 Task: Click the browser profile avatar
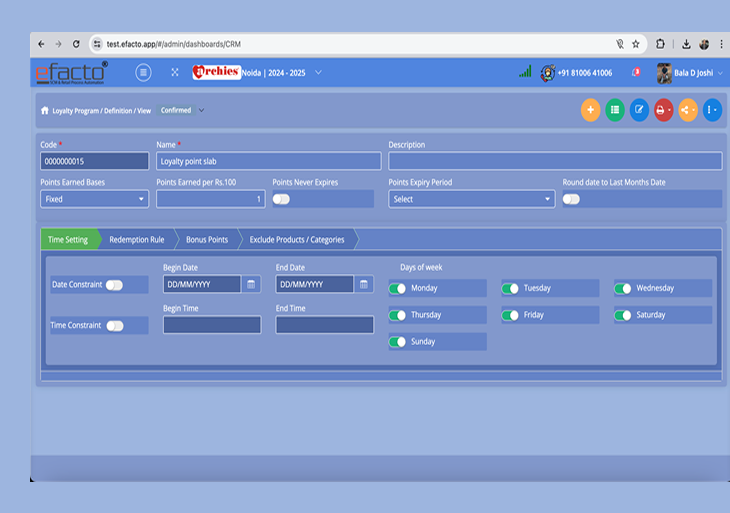[x=704, y=44]
